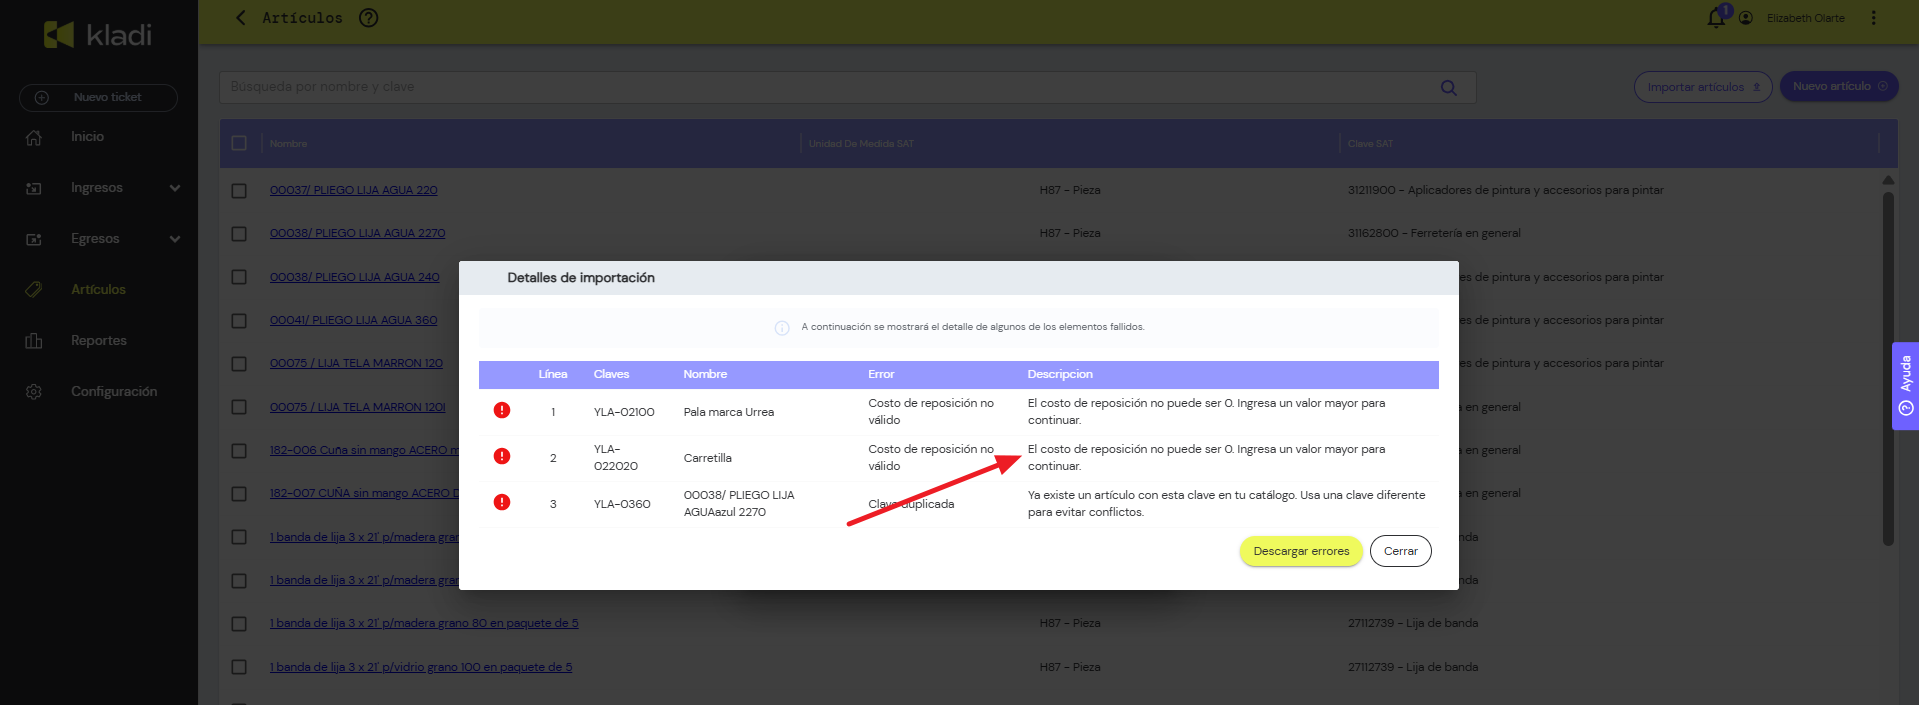Click the Egresos sidebar icon
The height and width of the screenshot is (705, 1919).
click(x=34, y=239)
